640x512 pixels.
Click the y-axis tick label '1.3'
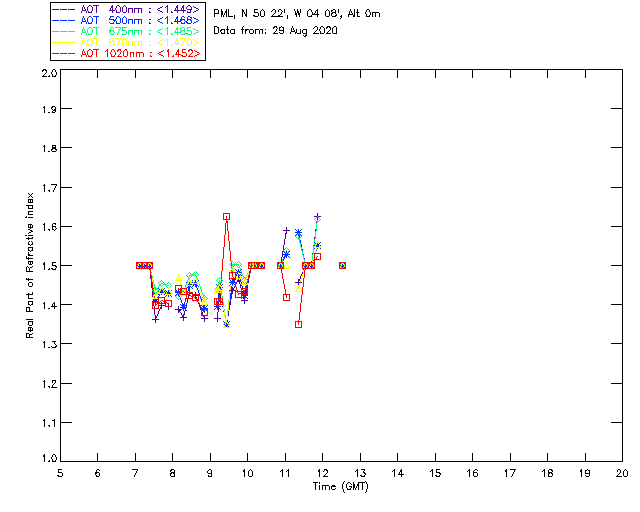pyautogui.click(x=49, y=344)
